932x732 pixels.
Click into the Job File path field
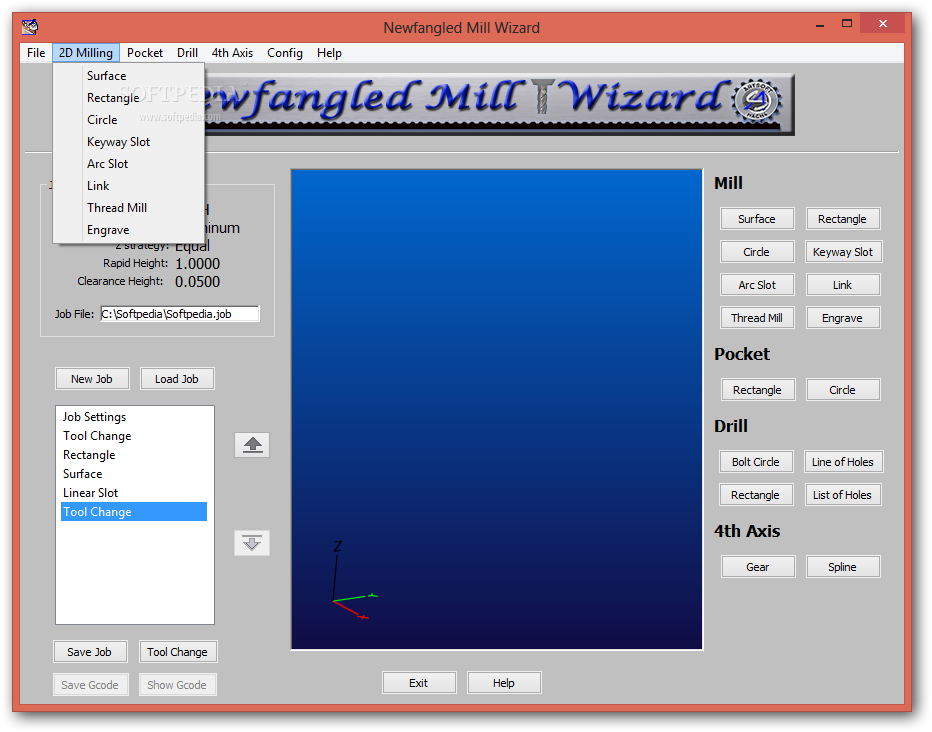tap(180, 314)
